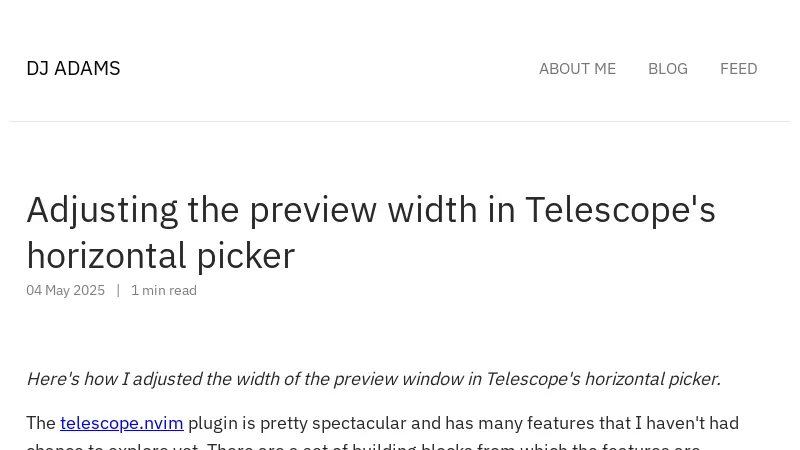
Task: Click 'Telescope's' in the italic summary
Action: tap(532, 379)
